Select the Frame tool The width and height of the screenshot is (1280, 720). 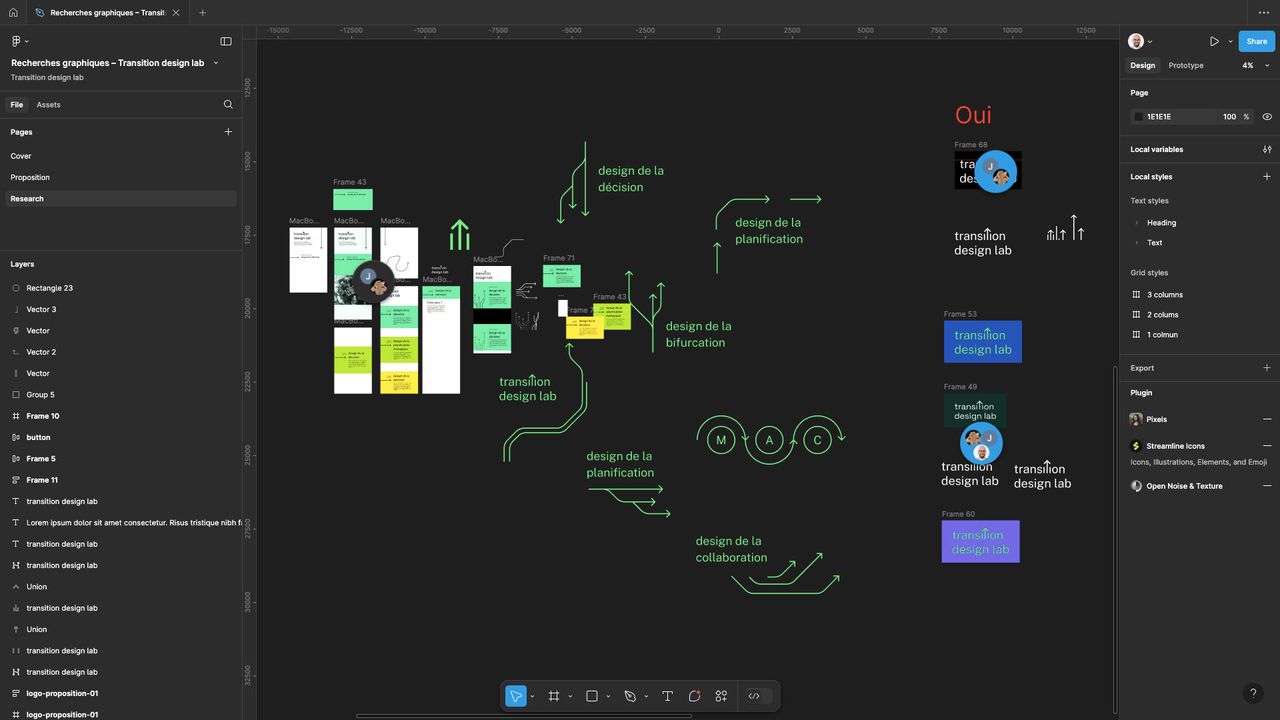point(554,696)
